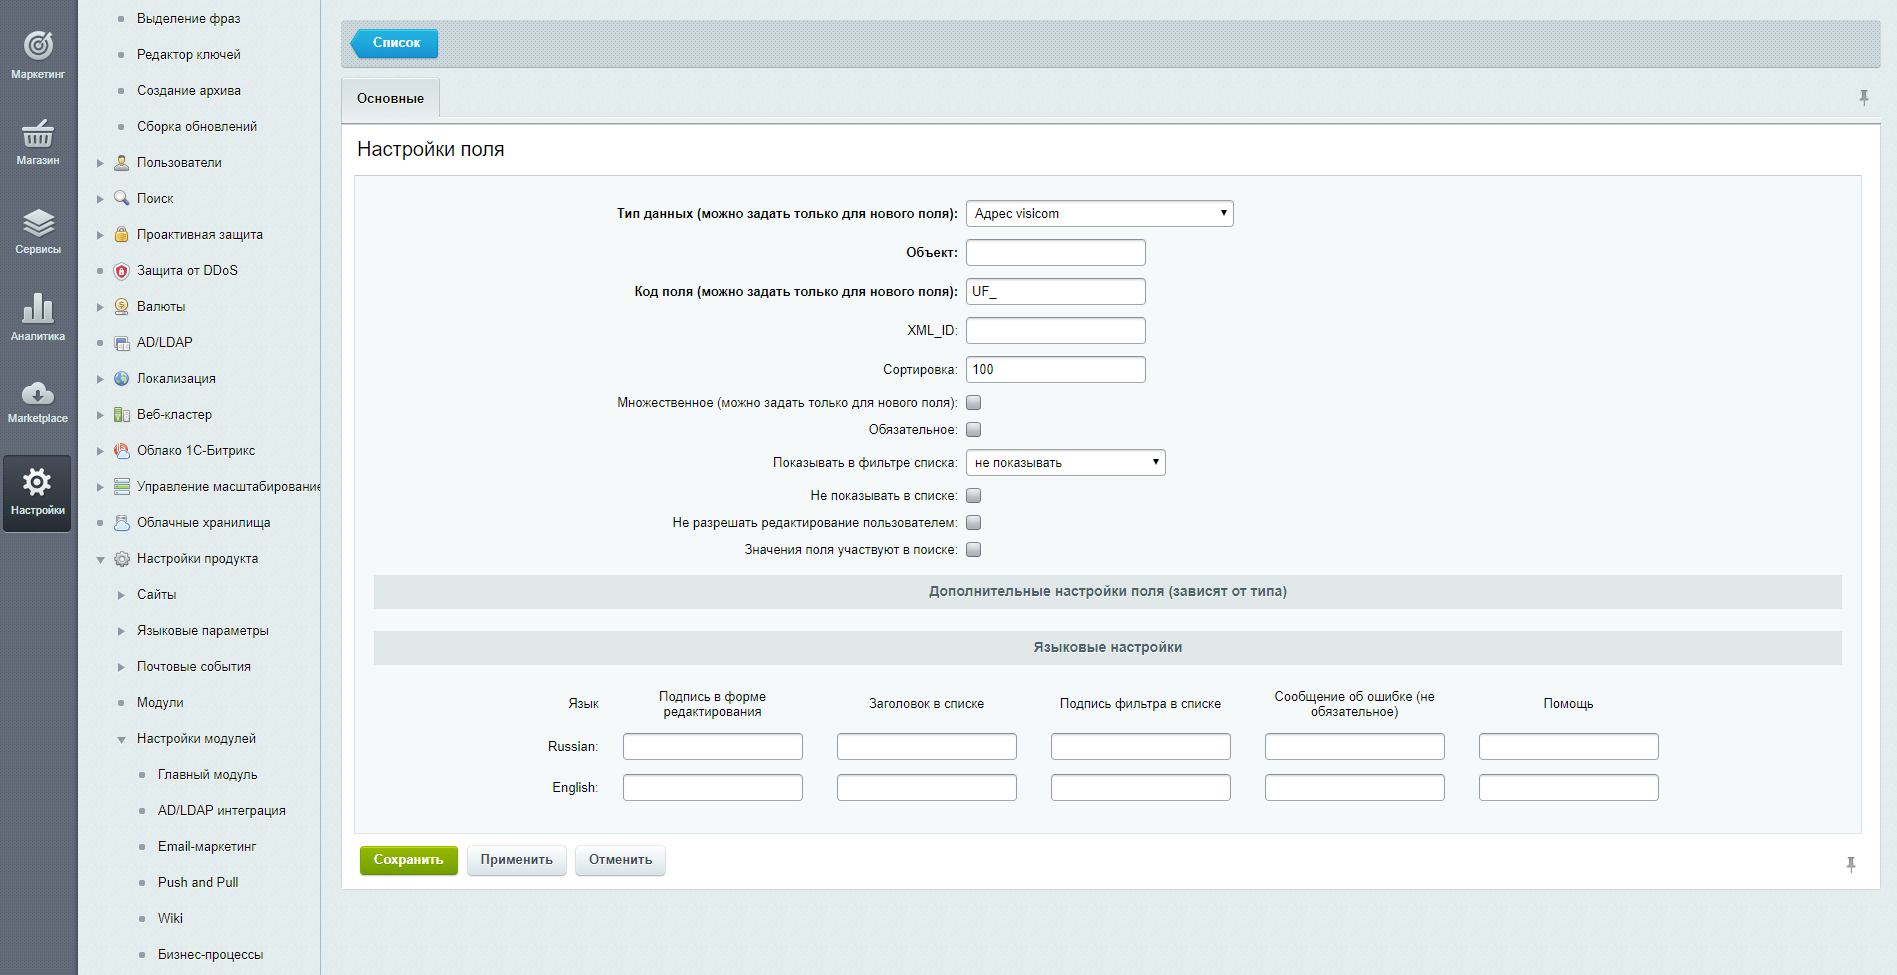Toggle the Обязательное checkbox
This screenshot has height=975, width=1897.
pos(973,430)
